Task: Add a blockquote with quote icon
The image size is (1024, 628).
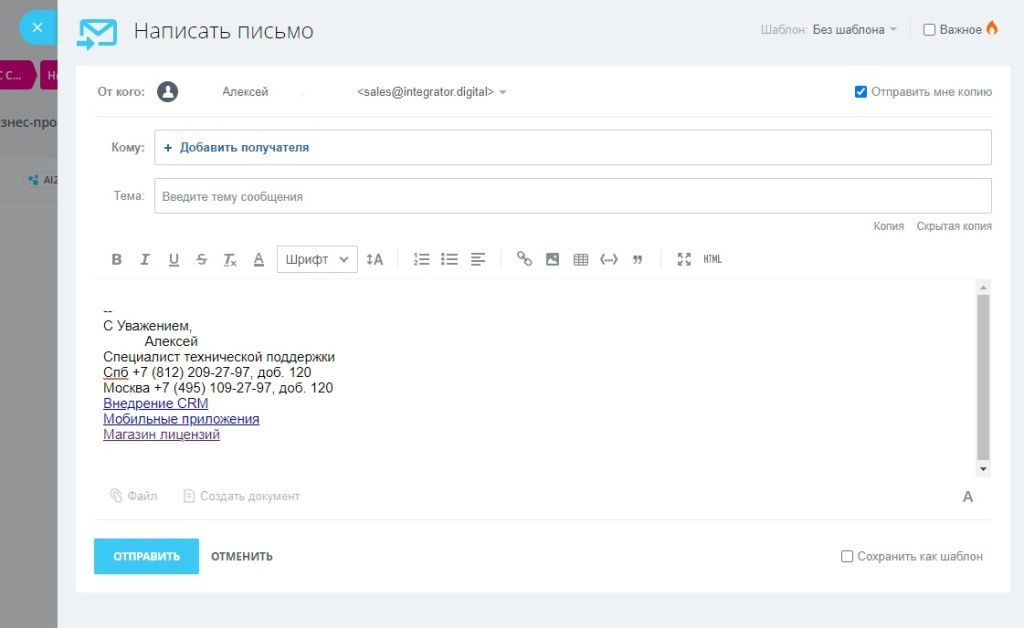Action: [637, 260]
